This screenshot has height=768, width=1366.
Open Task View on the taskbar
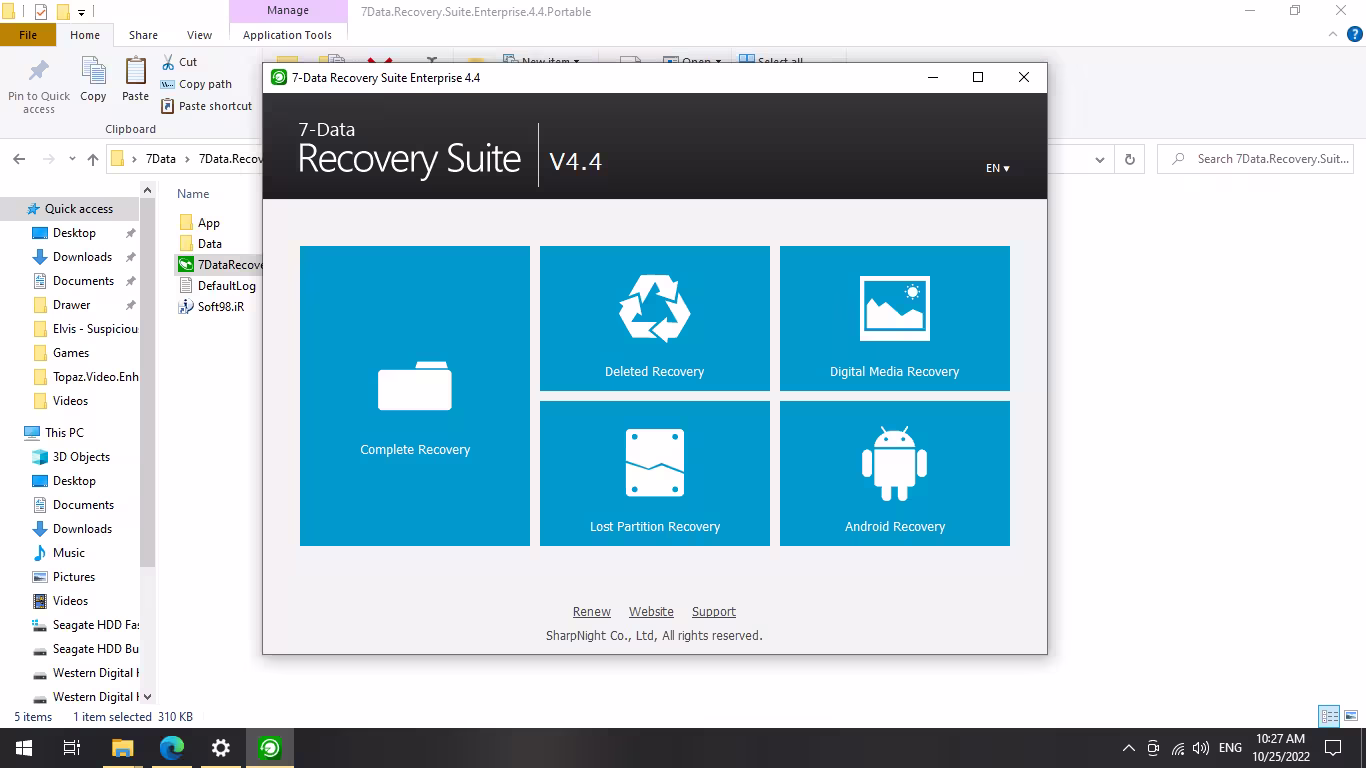72,748
